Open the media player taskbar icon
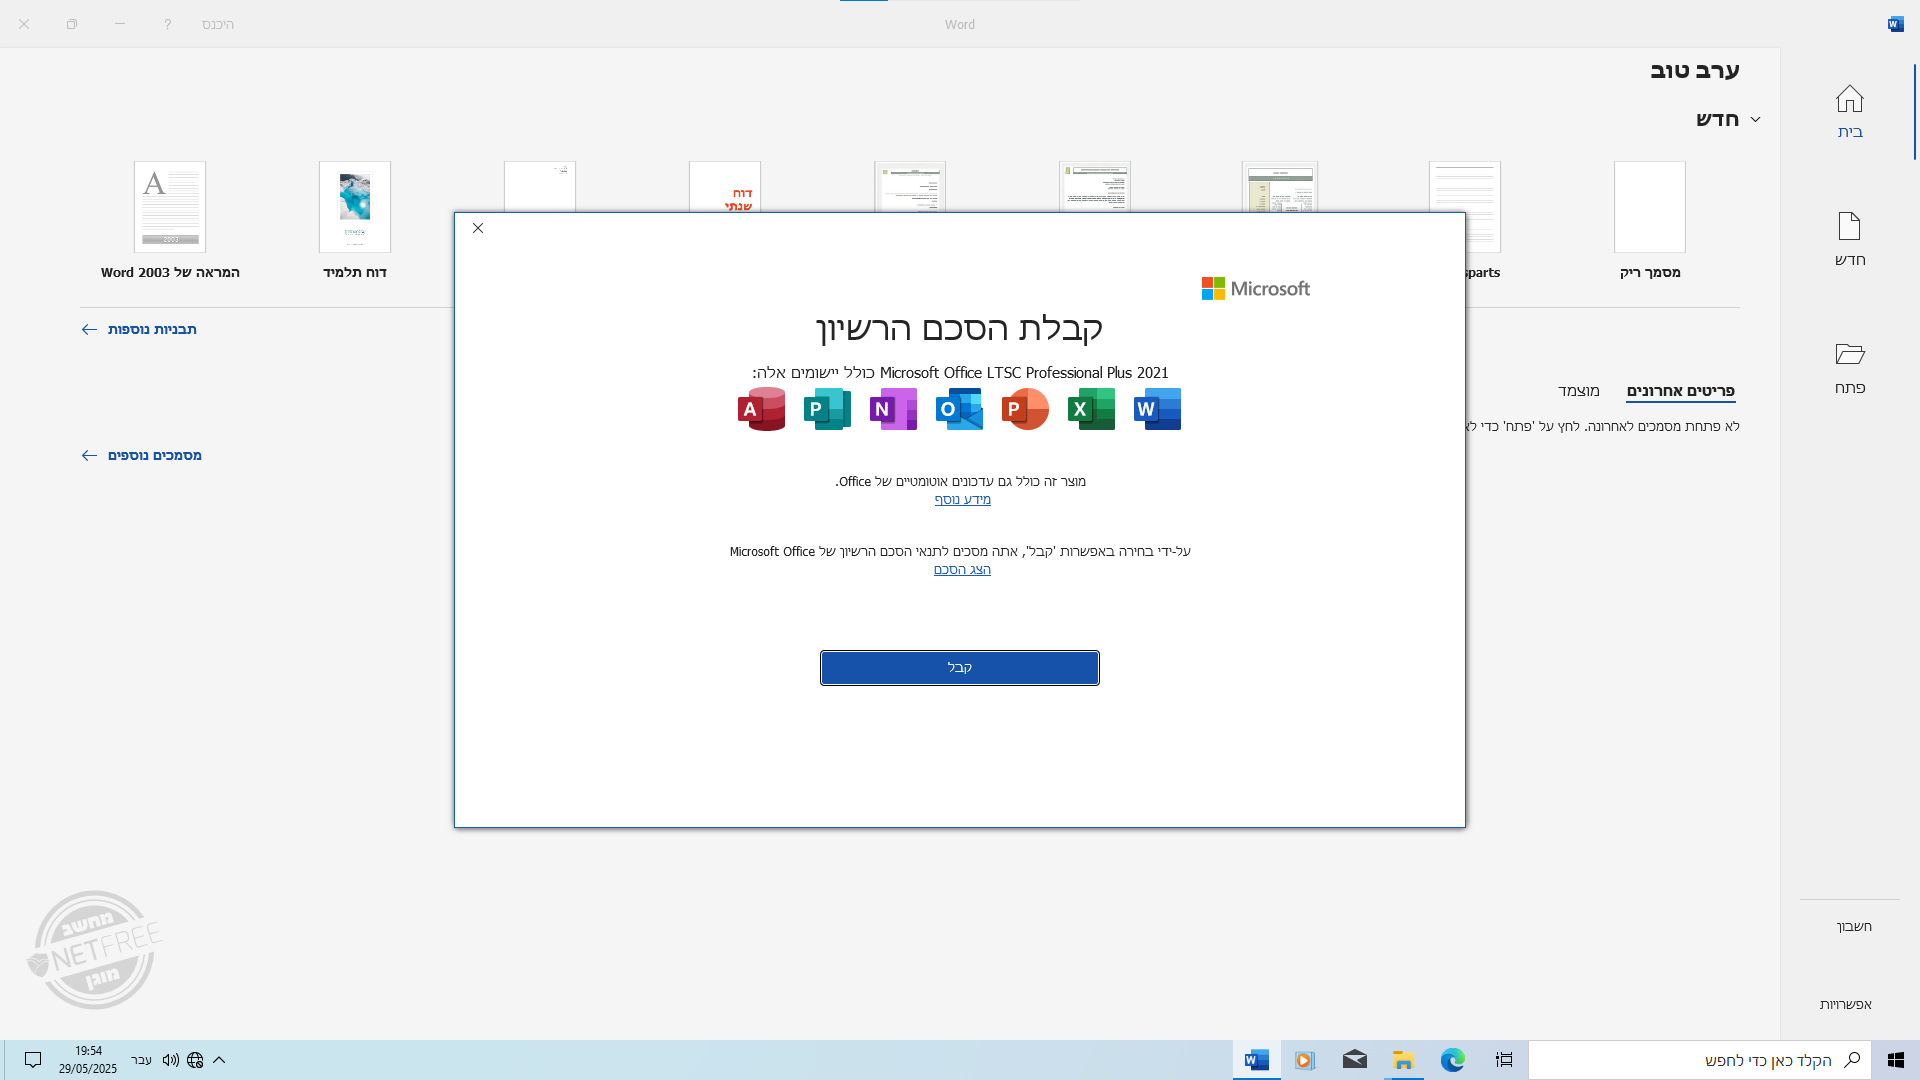This screenshot has height=1080, width=1920. tap(1305, 1060)
